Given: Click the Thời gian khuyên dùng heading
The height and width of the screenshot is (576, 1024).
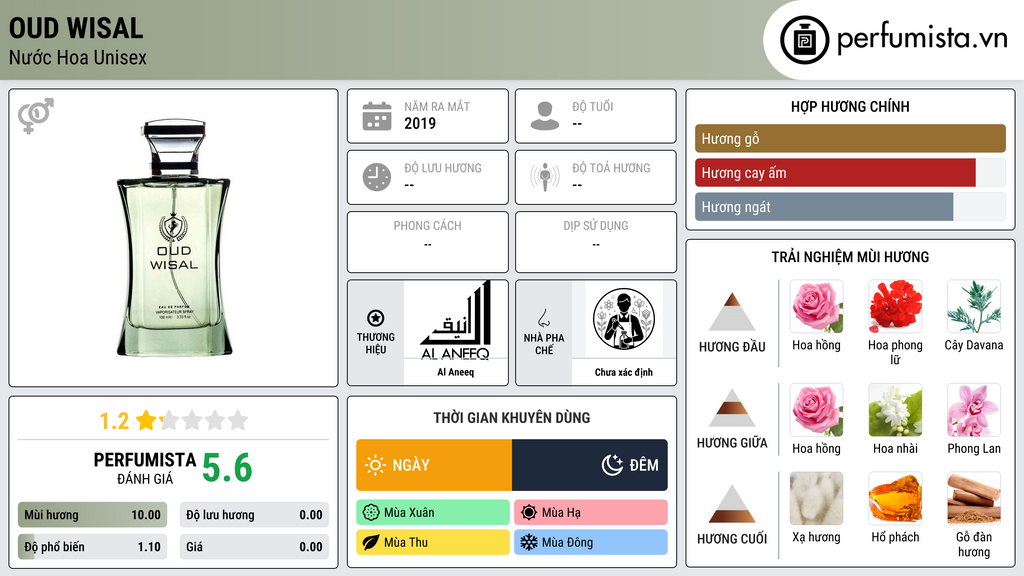Looking at the screenshot, I should [x=512, y=417].
